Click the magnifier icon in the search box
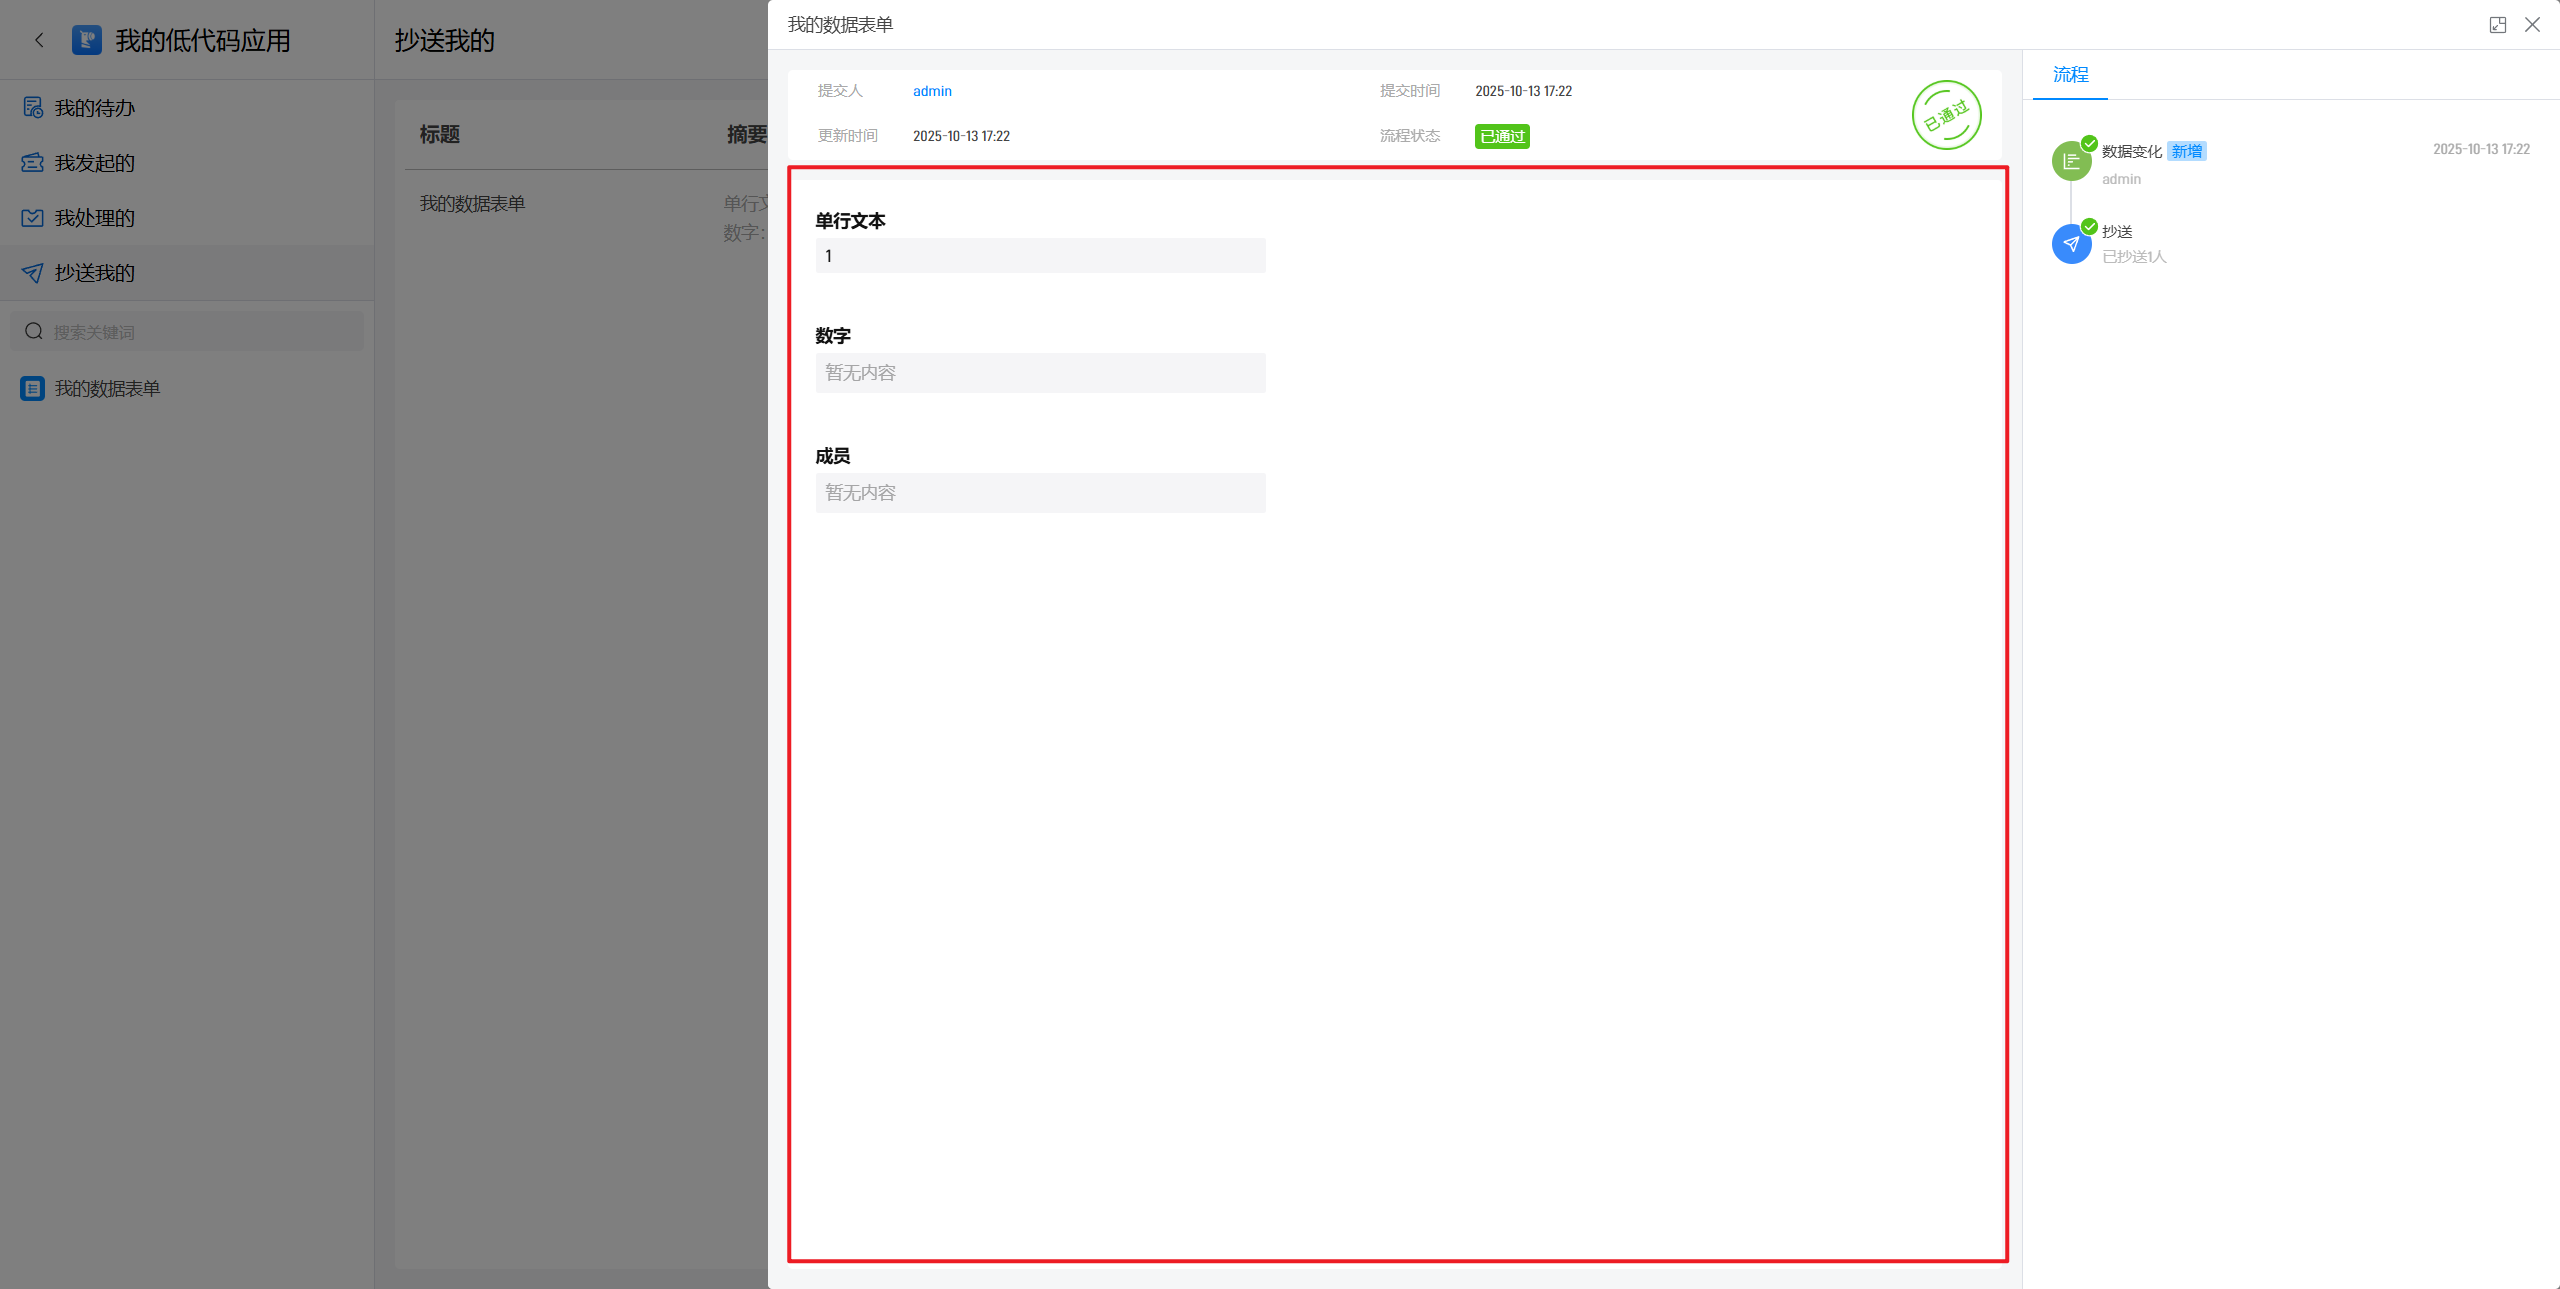The image size is (2560, 1289). pos(34,332)
